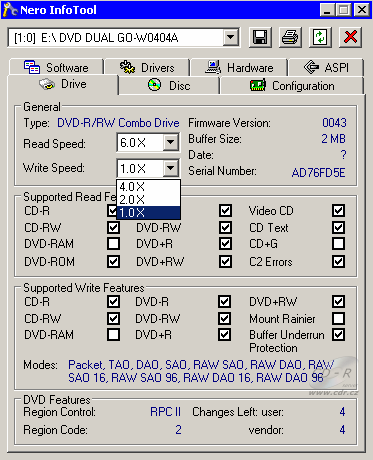
Task: Toggle Mount Rainier checkbox
Action: tap(338, 318)
